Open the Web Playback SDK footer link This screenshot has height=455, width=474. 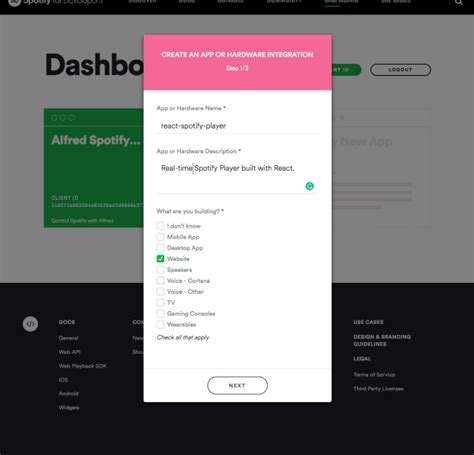pyautogui.click(x=82, y=366)
